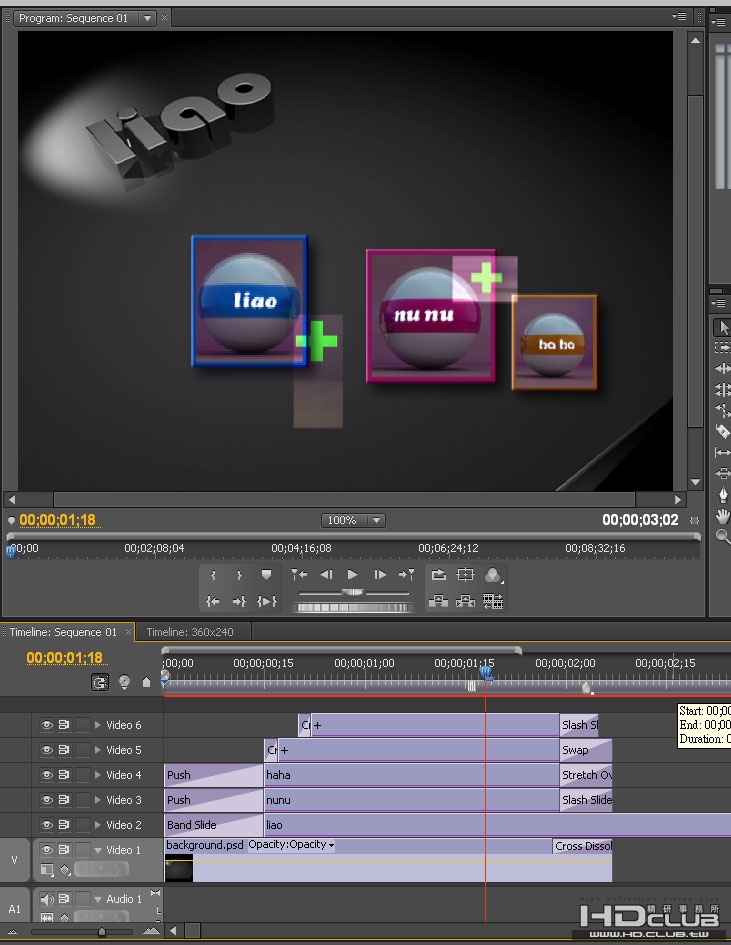
Task: Select the Pen tool
Action: [x=723, y=495]
